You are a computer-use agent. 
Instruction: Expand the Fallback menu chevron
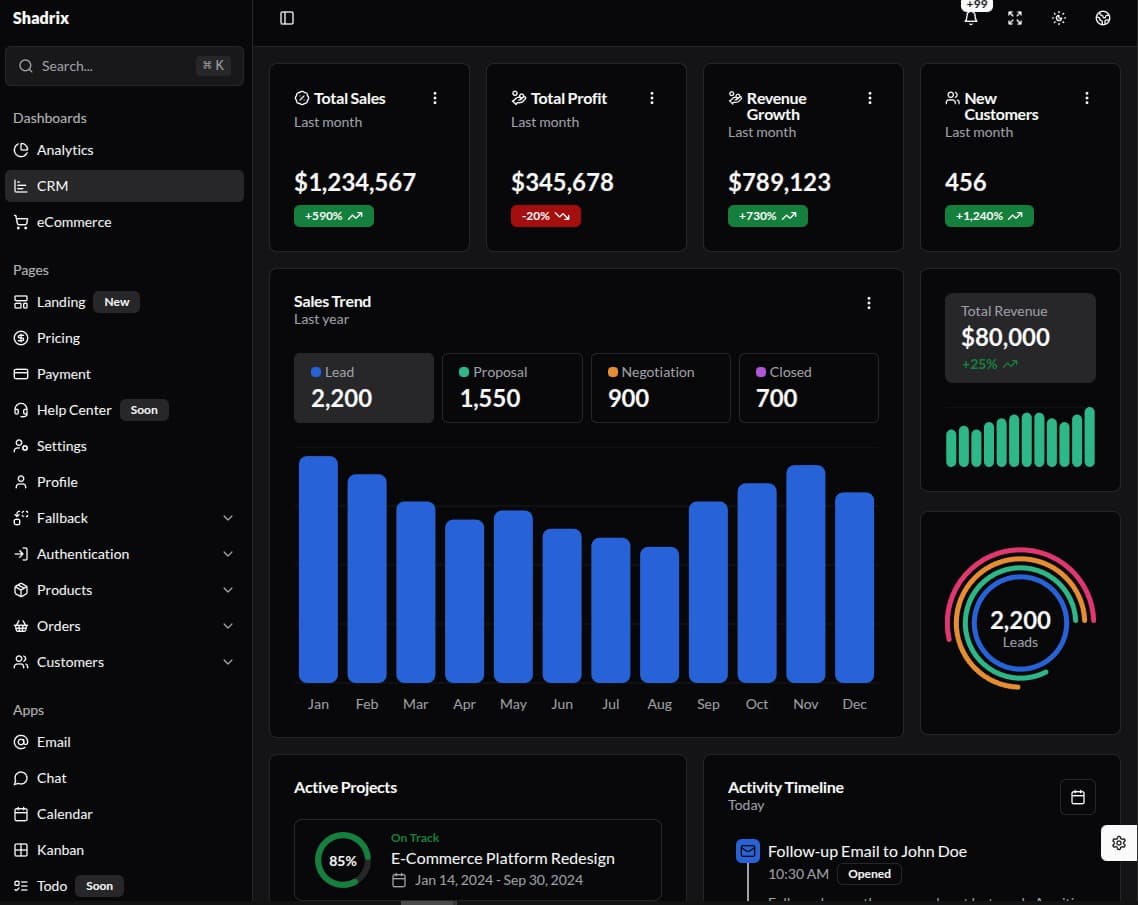(228, 518)
